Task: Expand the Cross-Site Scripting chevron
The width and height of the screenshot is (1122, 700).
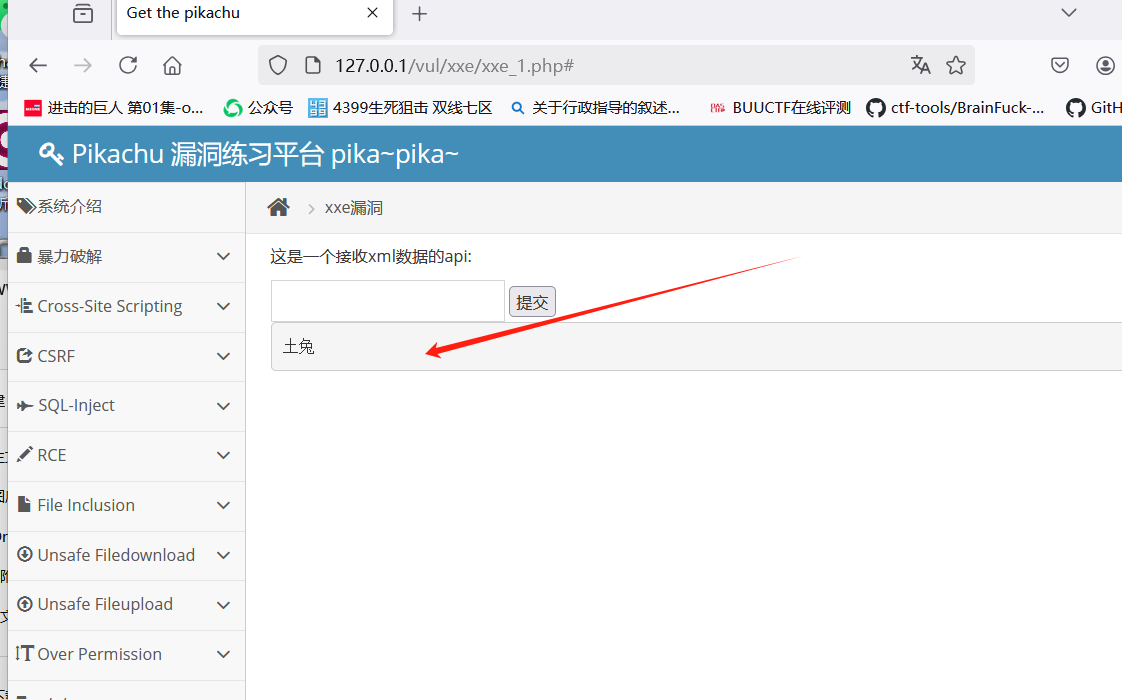Action: (x=223, y=306)
